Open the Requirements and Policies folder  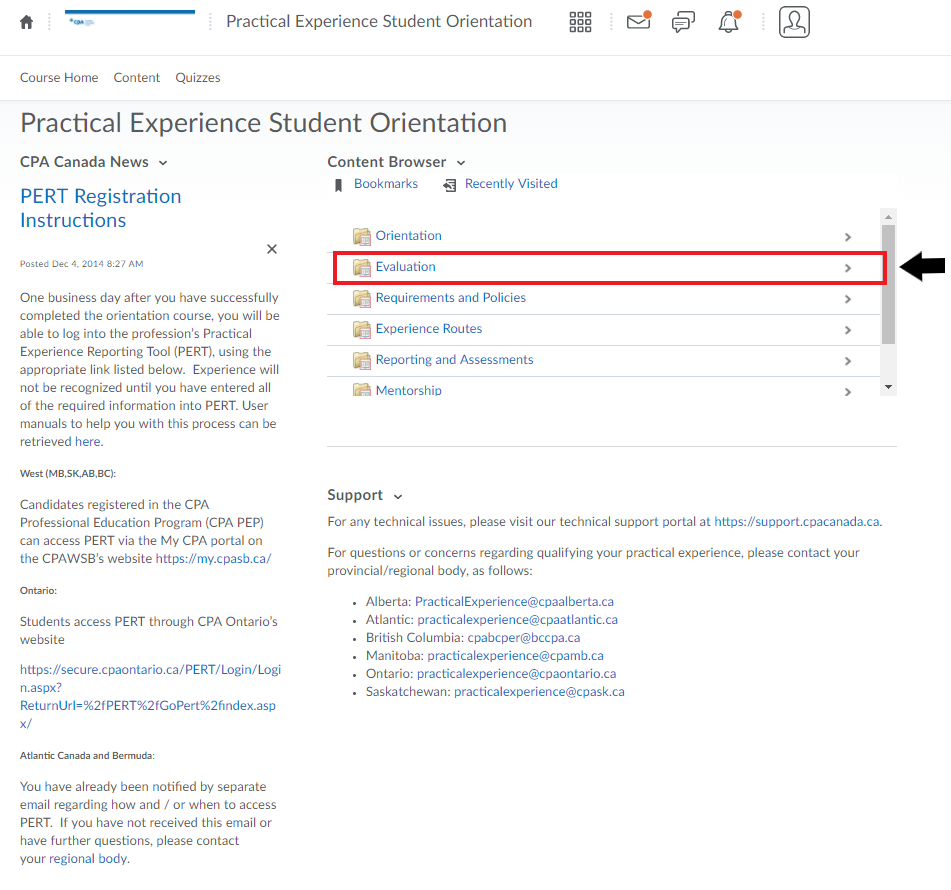pyautogui.click(x=450, y=298)
